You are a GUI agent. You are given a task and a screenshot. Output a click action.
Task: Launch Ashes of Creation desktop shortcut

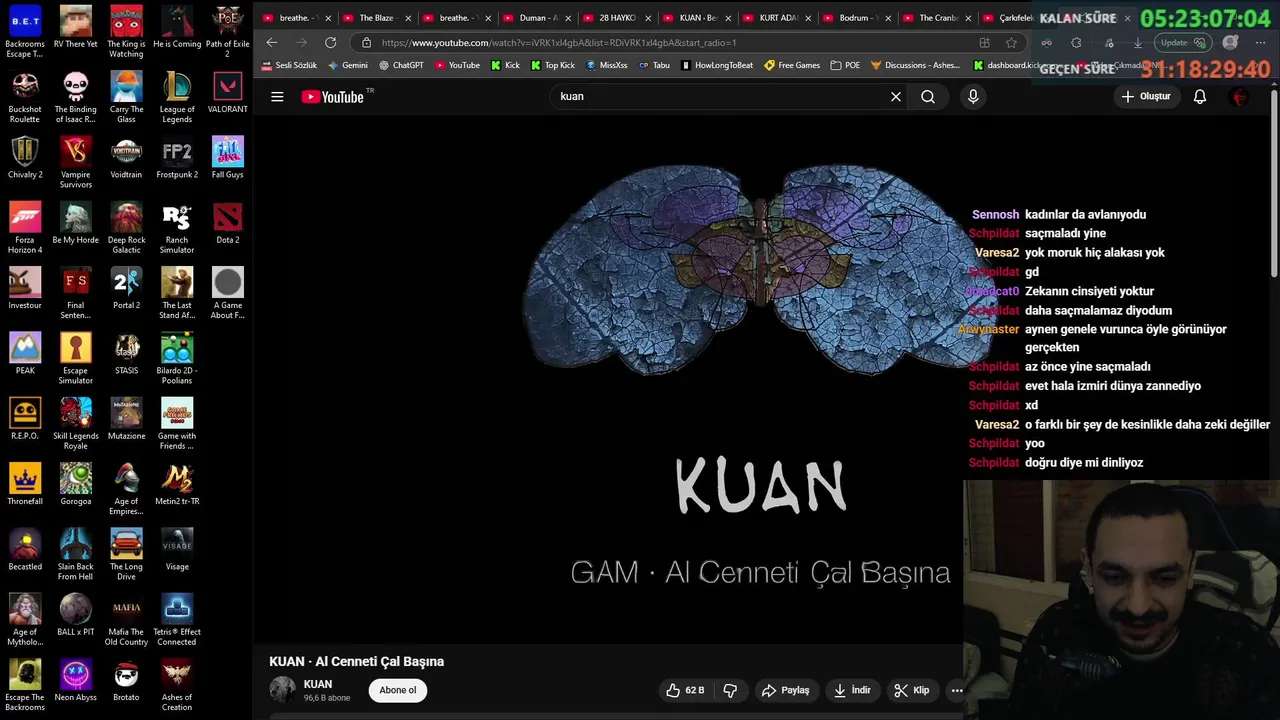pos(177,685)
